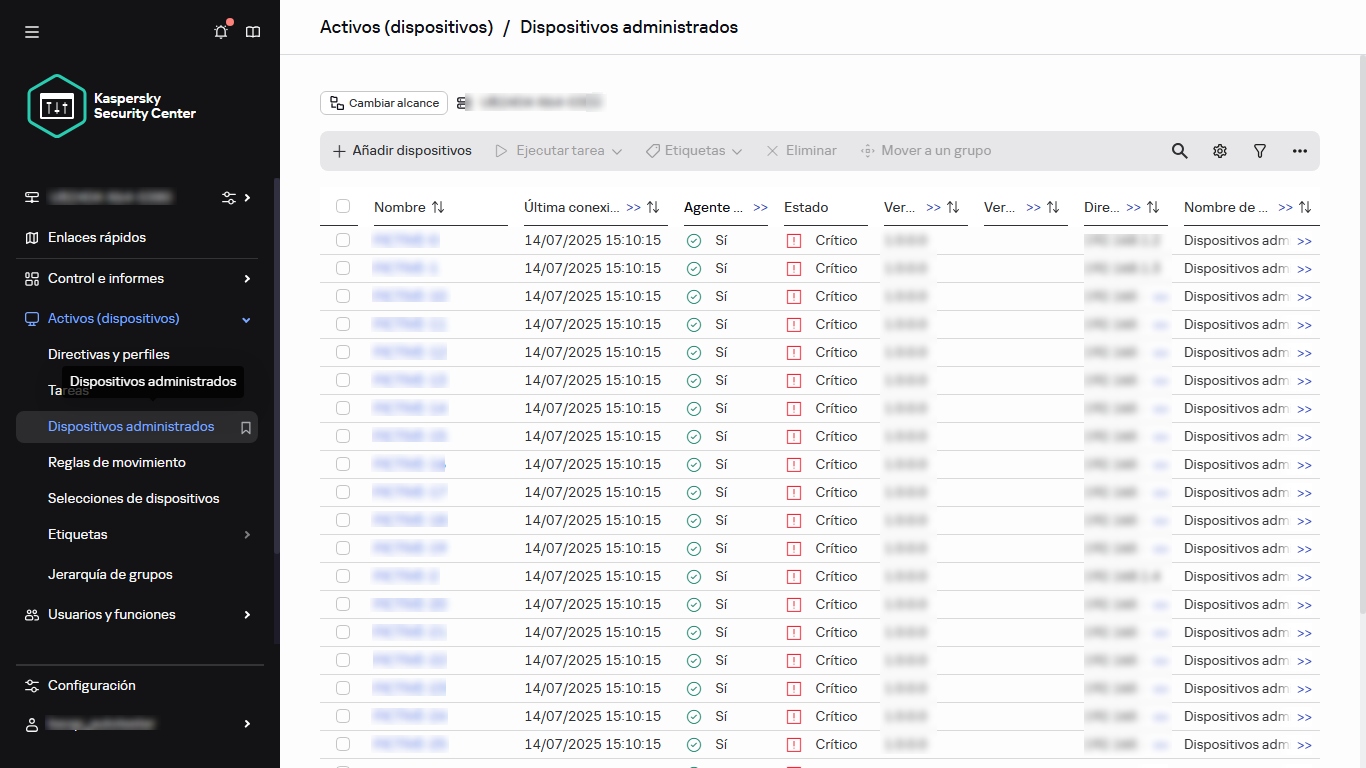The height and width of the screenshot is (768, 1366).
Task: Open table column settings gear
Action: point(1219,150)
